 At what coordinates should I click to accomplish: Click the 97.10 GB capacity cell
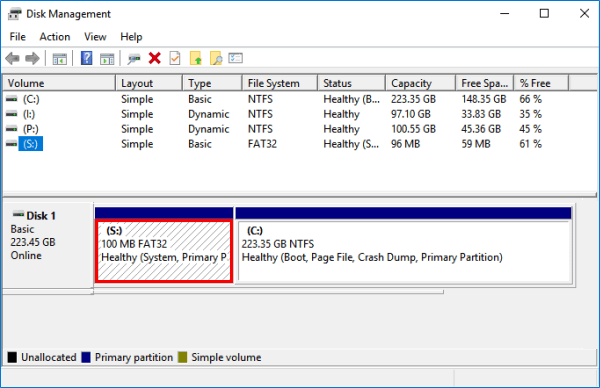click(411, 114)
